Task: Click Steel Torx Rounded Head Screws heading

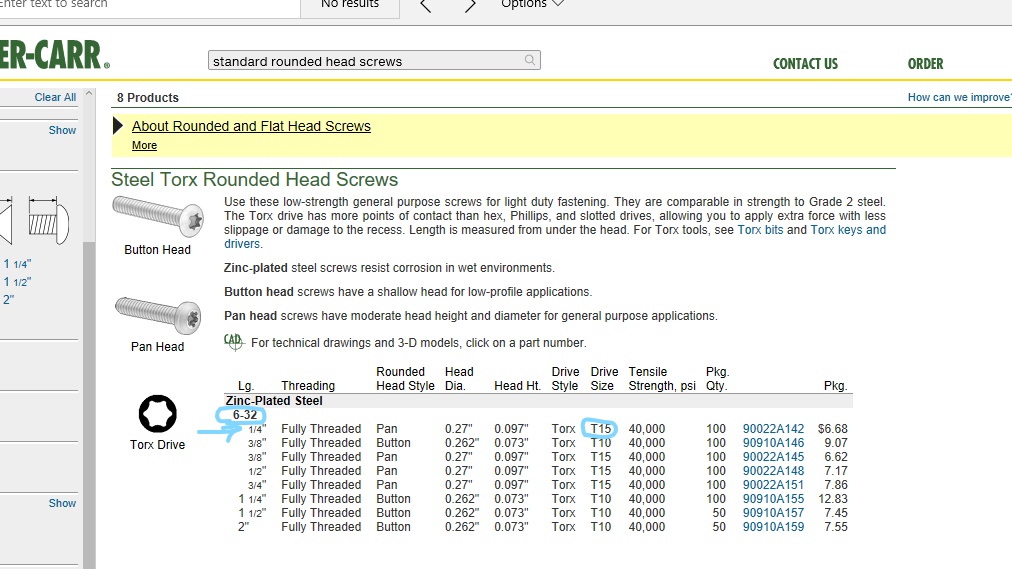Action: pyautogui.click(x=254, y=179)
